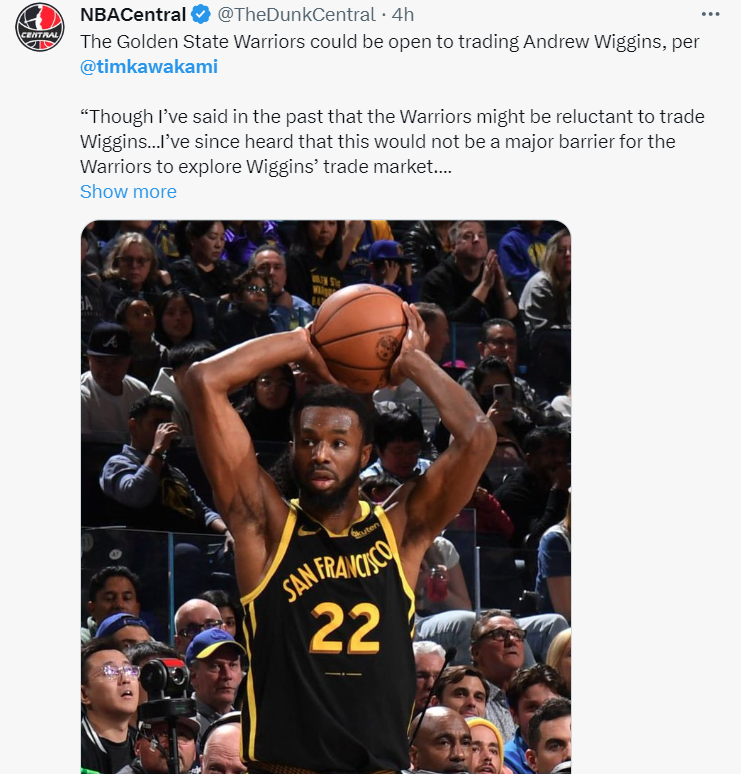Click the basketball held overhead in the photo
Screen dimensions: 741x774
pyautogui.click(x=360, y=337)
